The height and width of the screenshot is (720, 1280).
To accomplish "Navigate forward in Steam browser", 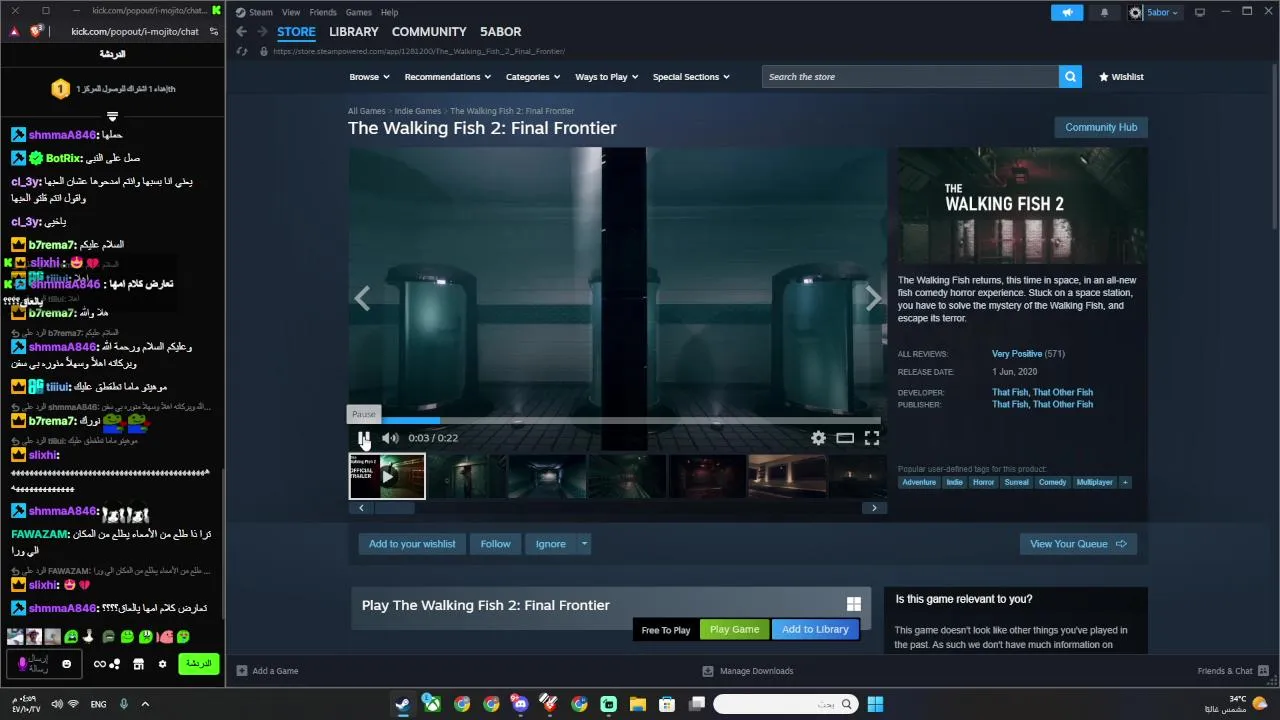I will coord(262,32).
